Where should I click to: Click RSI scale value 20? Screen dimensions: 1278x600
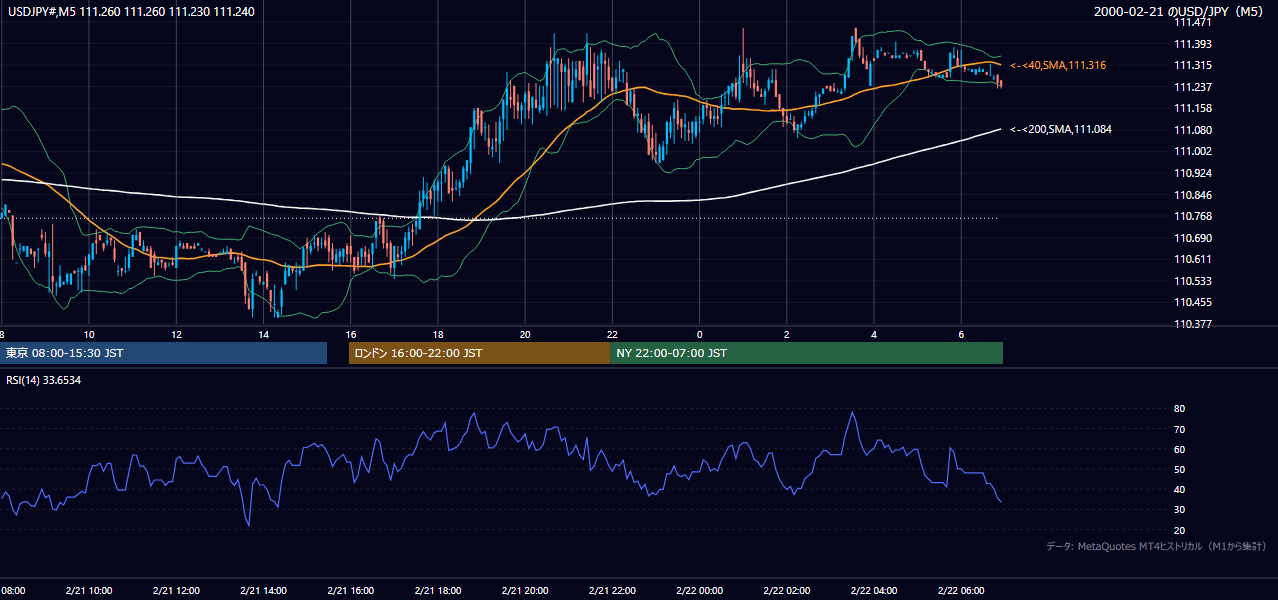pos(1180,530)
